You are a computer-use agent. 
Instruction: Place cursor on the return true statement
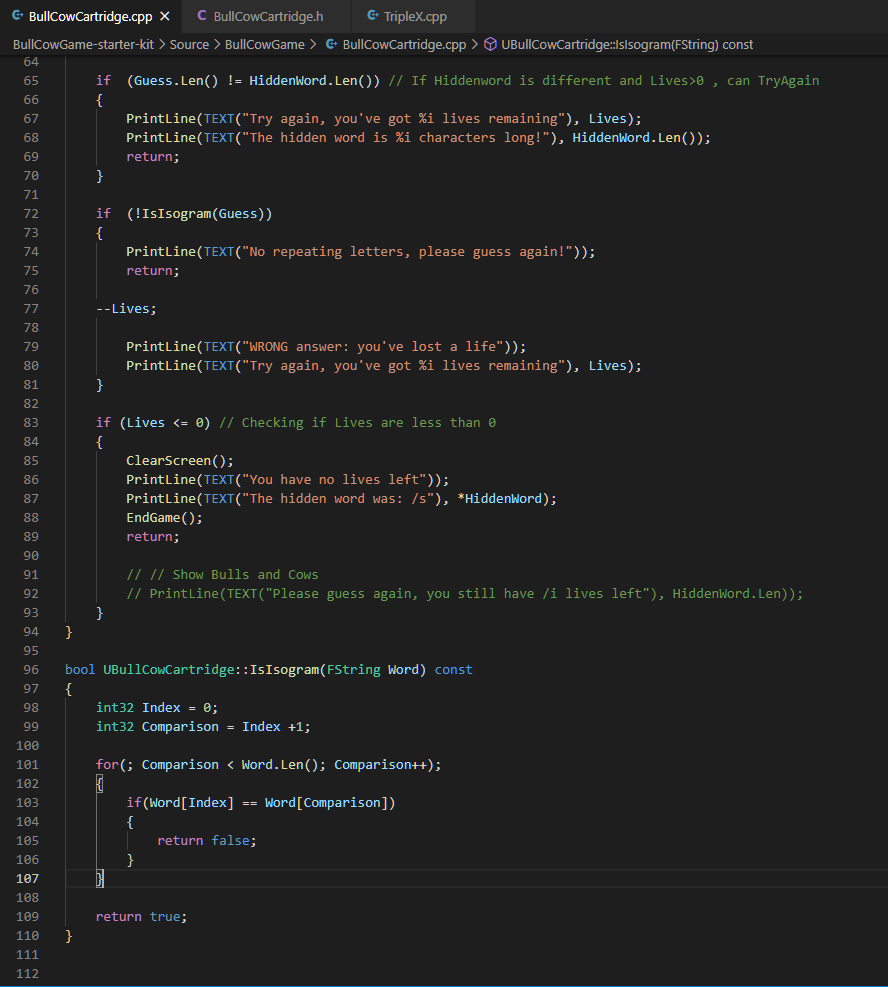[140, 916]
